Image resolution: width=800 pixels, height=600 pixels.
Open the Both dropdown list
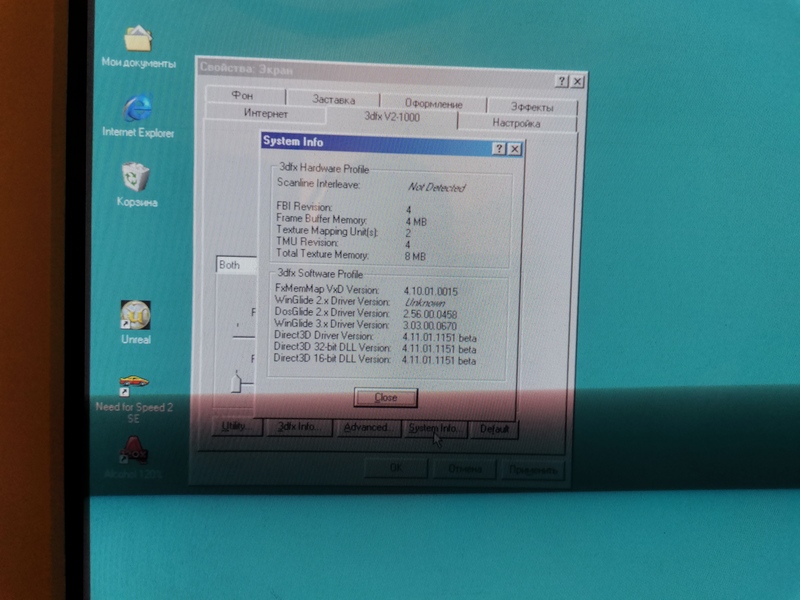tap(236, 265)
